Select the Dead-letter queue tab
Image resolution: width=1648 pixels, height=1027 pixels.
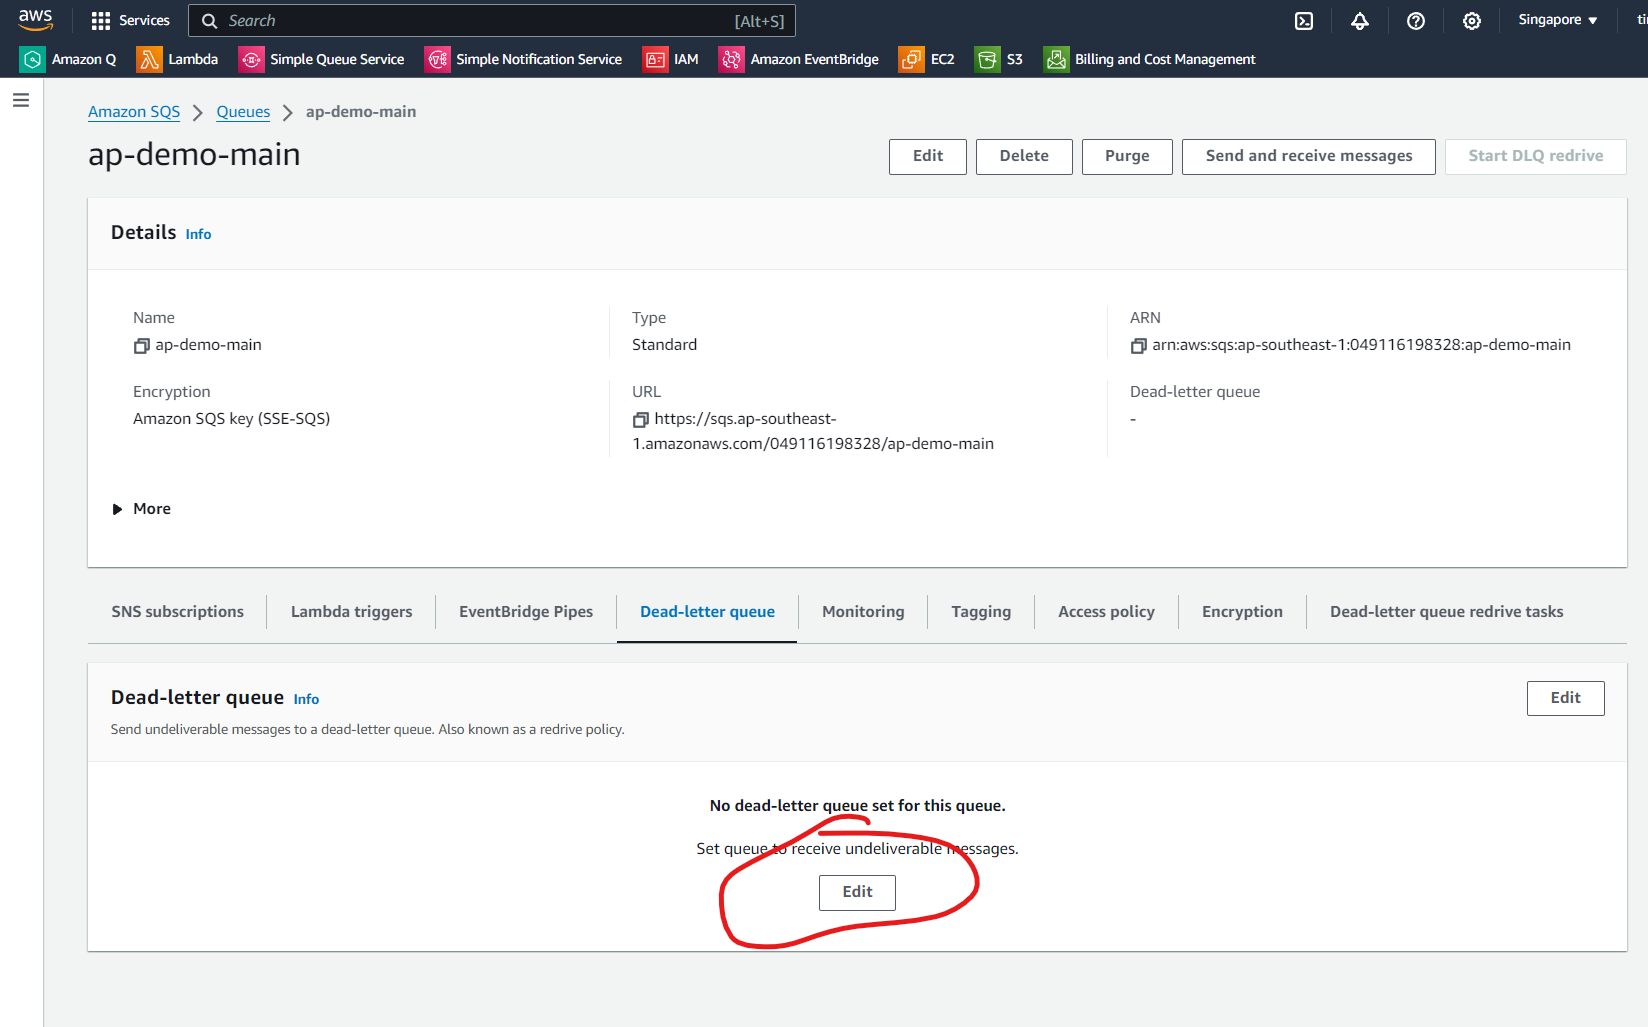[707, 612]
